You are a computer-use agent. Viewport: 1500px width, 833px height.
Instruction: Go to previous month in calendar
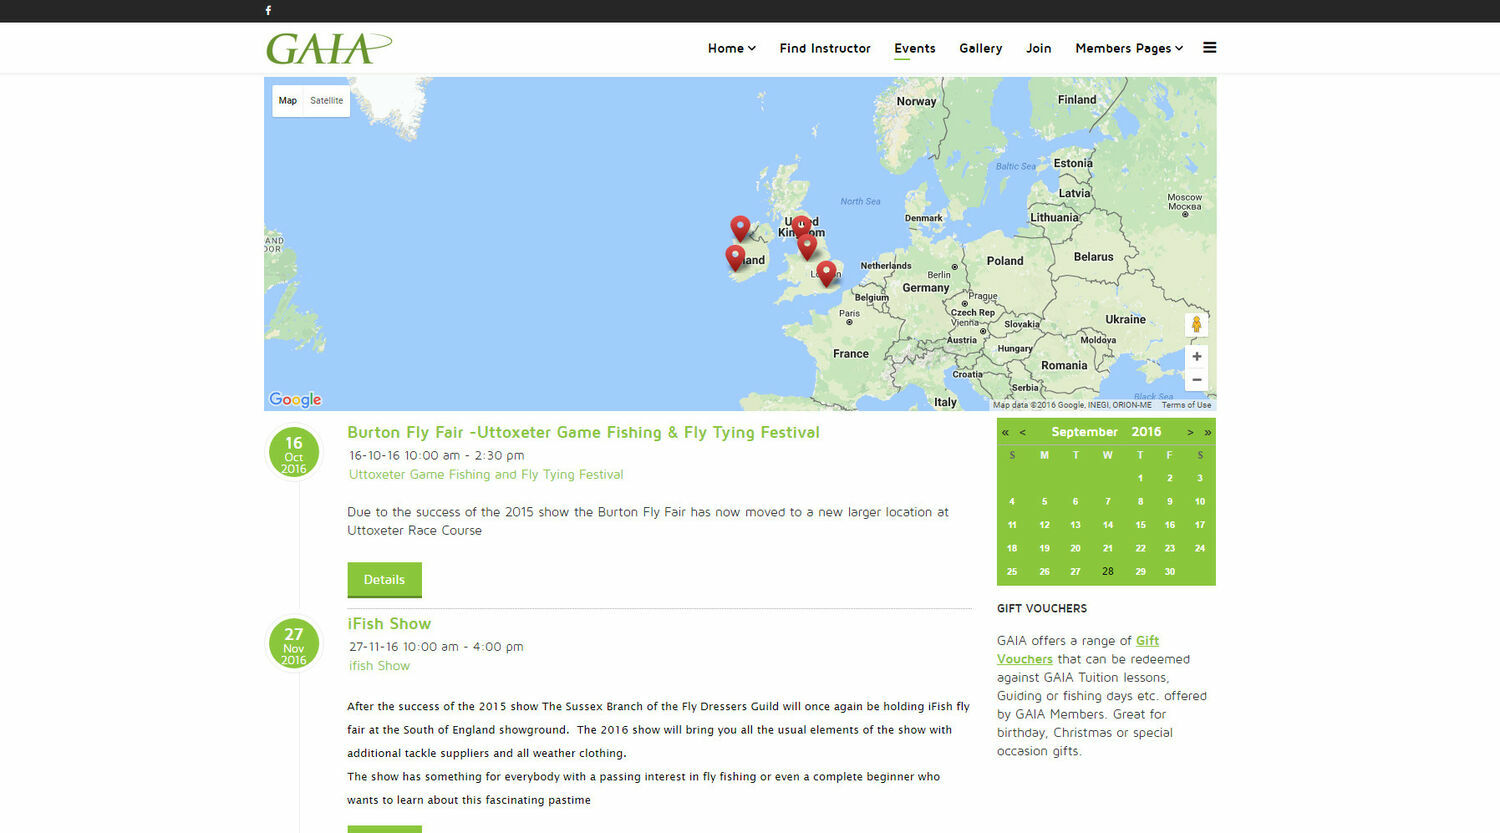(1022, 432)
